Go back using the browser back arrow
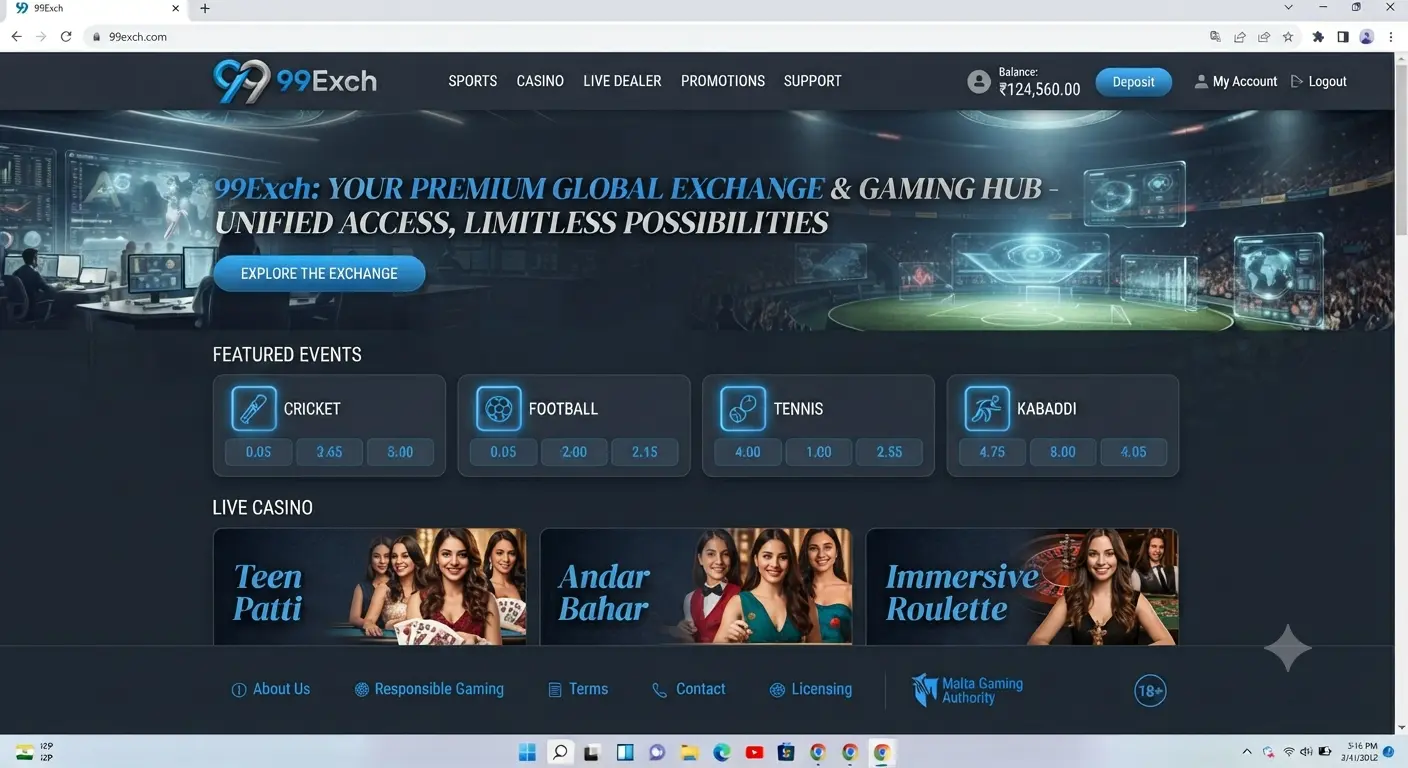 16,37
